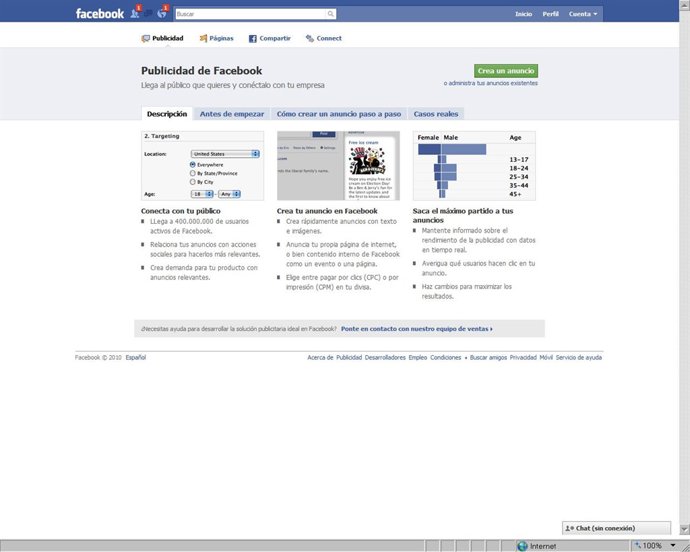
Task: Open the Condiciones footer link
Action: [446, 357]
